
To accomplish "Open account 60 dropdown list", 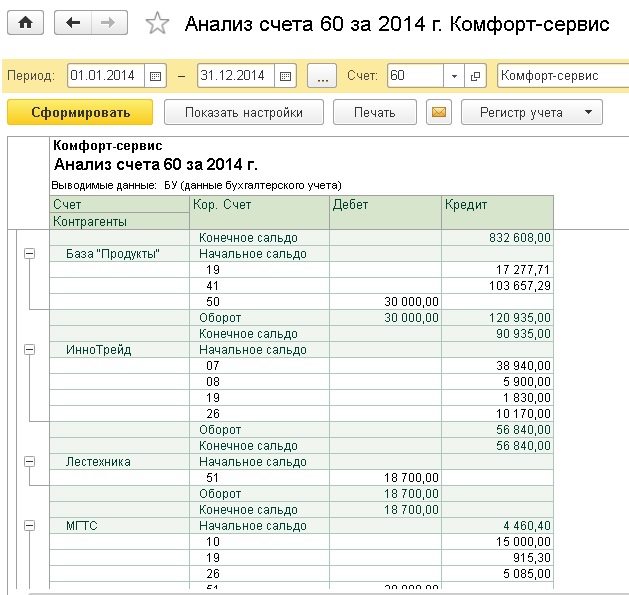I will click(x=454, y=76).
